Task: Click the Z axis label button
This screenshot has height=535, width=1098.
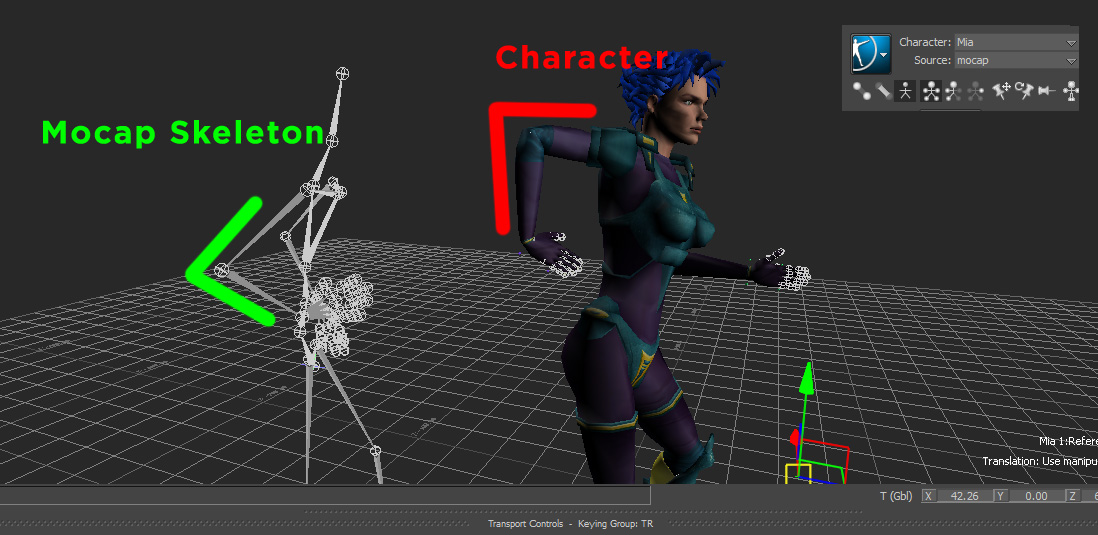Action: click(1072, 496)
